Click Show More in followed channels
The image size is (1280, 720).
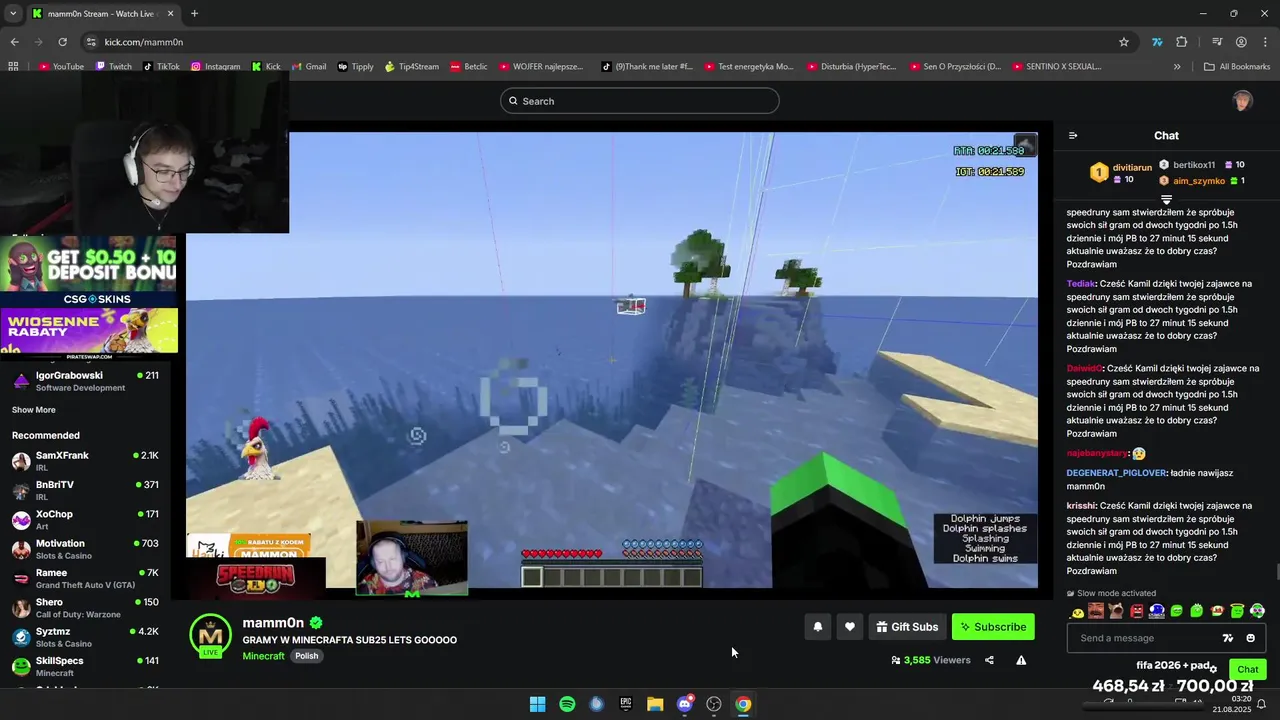[x=34, y=410]
